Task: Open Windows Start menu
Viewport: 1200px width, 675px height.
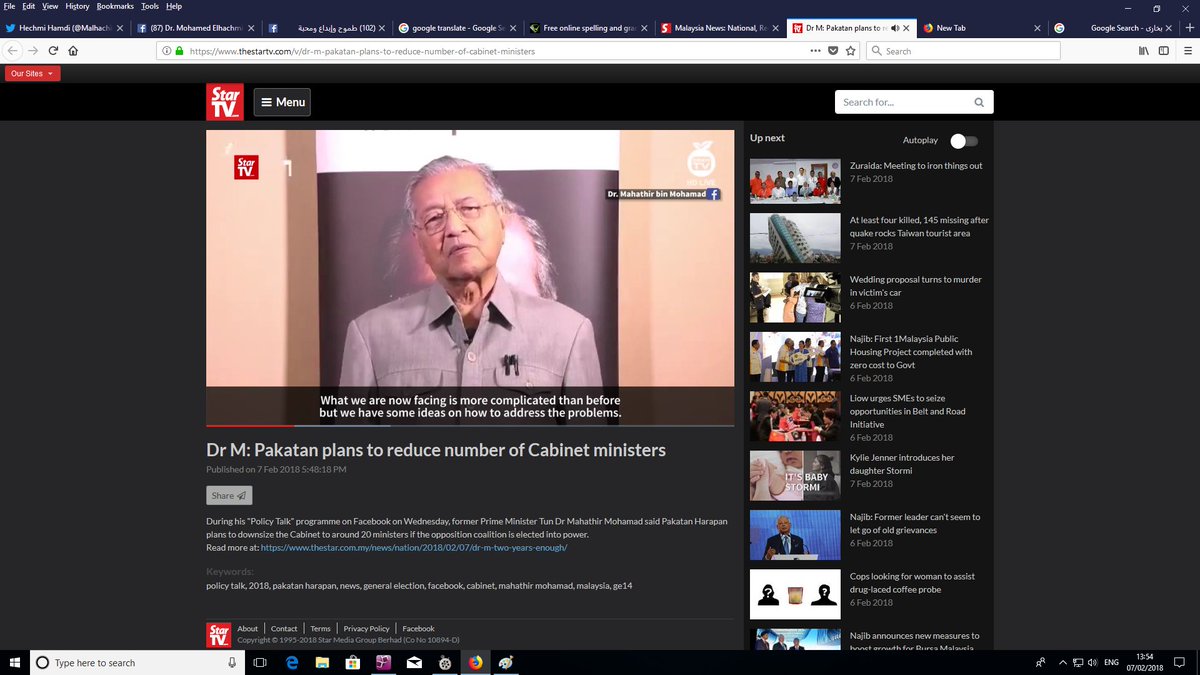Action: (14, 662)
